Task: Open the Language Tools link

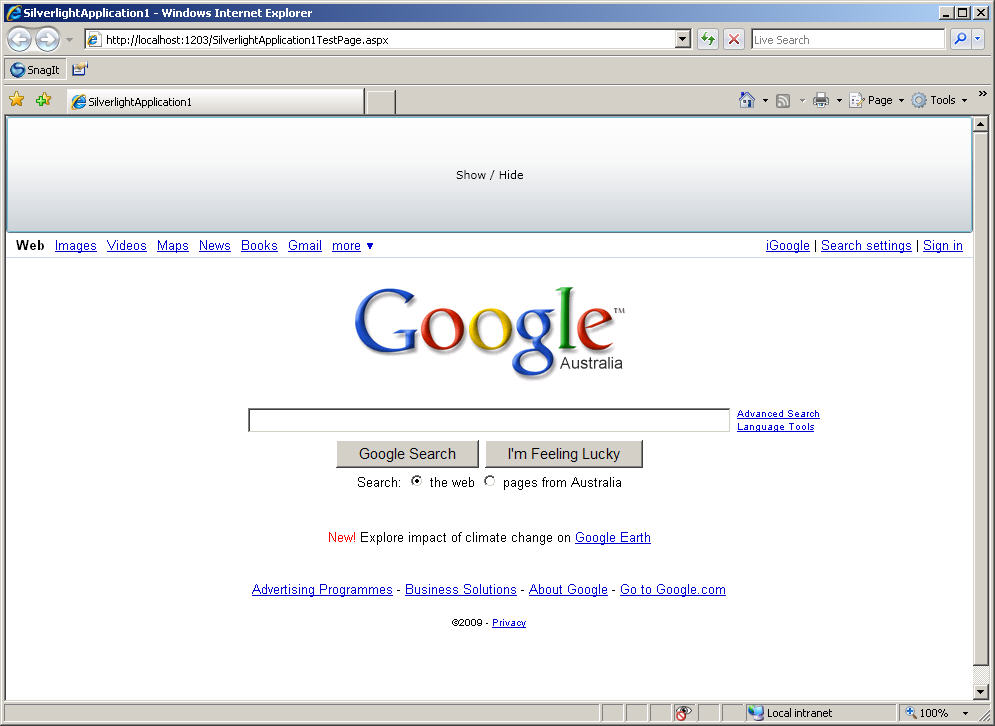Action: 775,427
